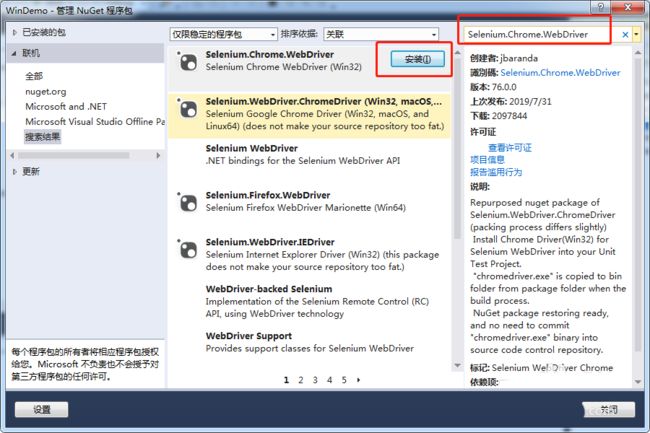Click the Selenium.Chrome.WebDriver package icon
Screen dimensions: 650x433
pos(188,62)
